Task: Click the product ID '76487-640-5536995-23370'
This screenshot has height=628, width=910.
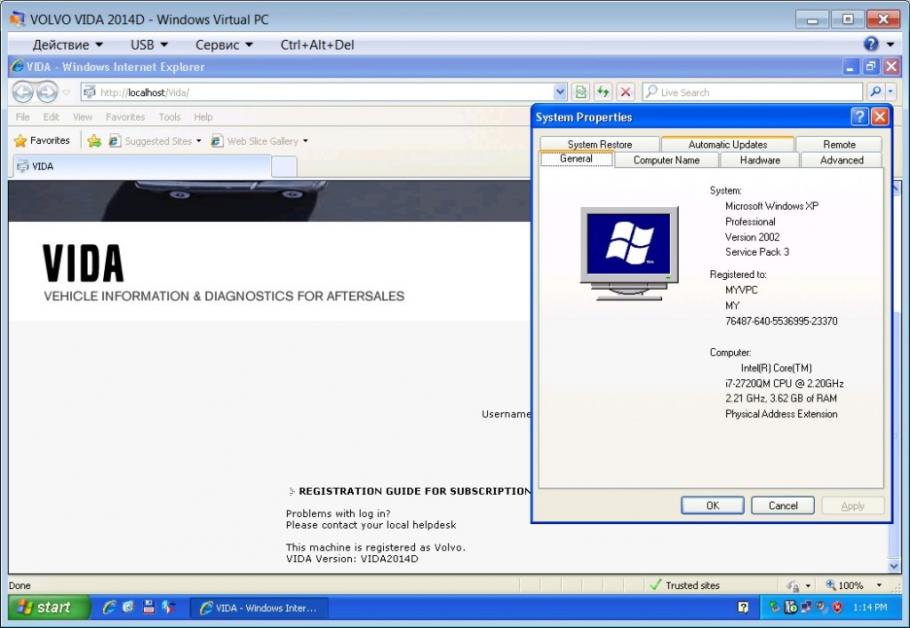Action: pyautogui.click(x=781, y=321)
